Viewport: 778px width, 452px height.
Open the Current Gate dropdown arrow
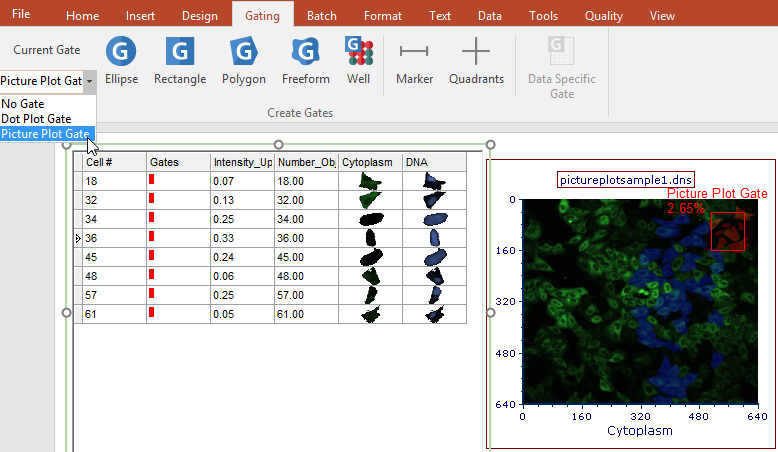(x=90, y=81)
